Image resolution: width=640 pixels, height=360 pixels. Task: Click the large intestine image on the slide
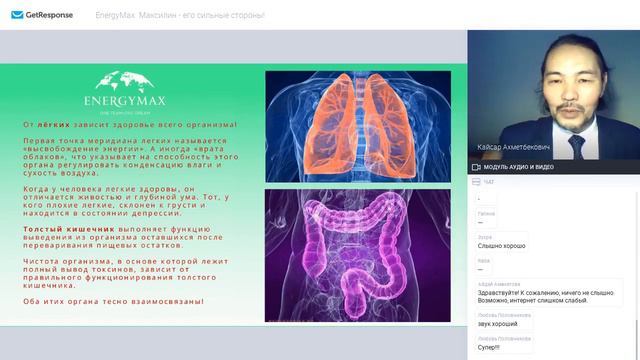point(358,256)
